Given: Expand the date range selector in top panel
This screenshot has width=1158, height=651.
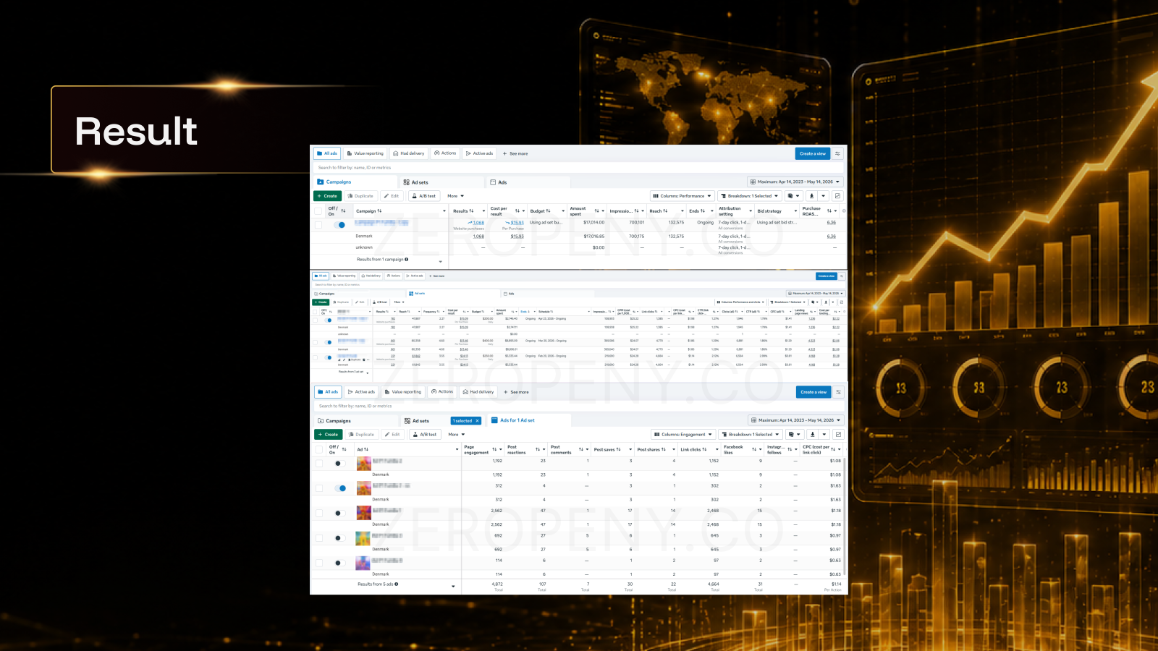Looking at the screenshot, I should (x=795, y=182).
